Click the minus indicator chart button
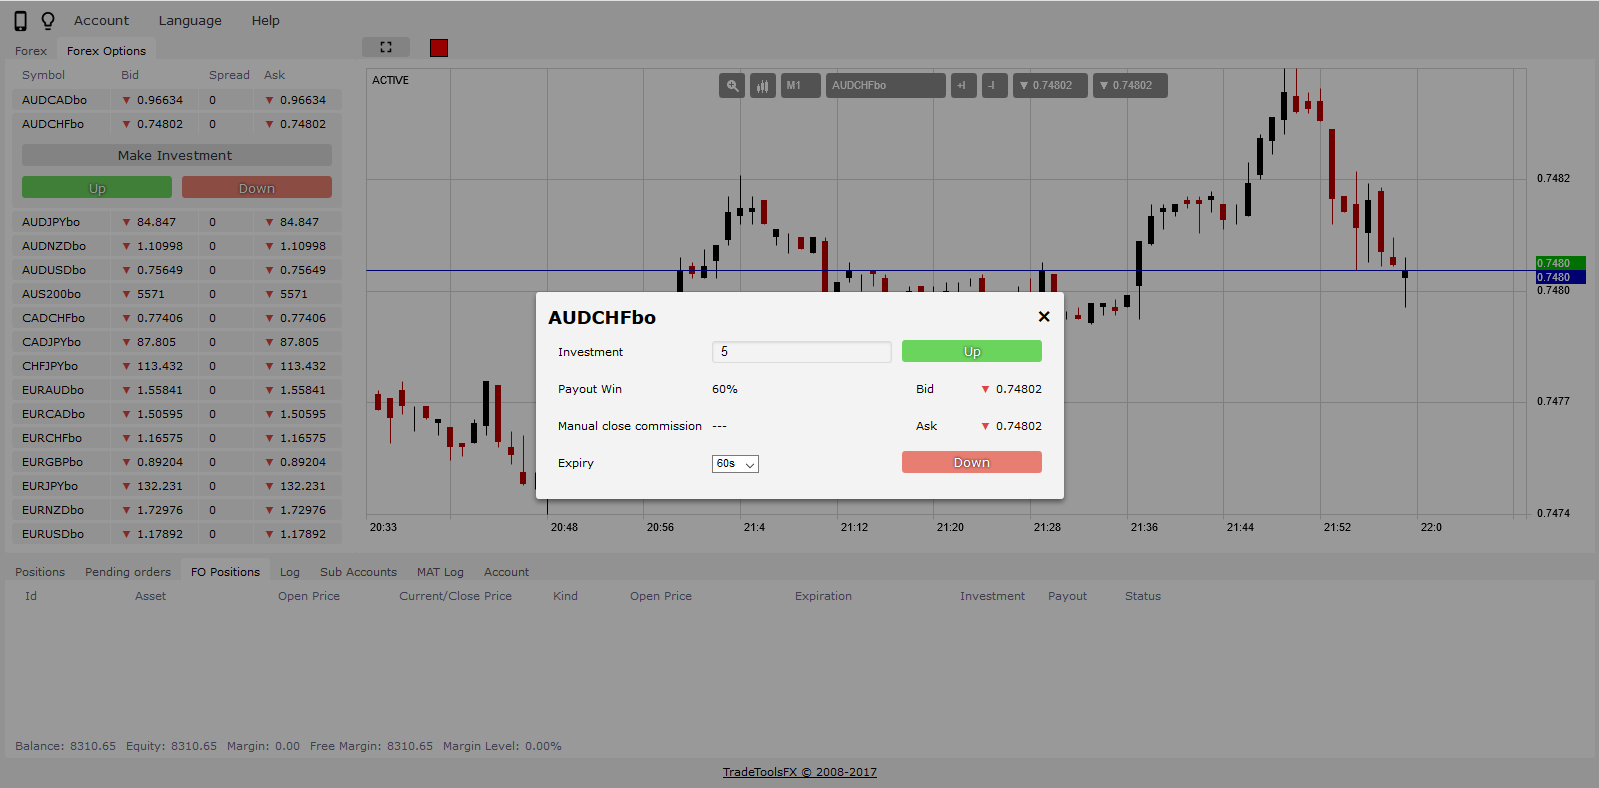This screenshot has height=788, width=1599. (994, 86)
